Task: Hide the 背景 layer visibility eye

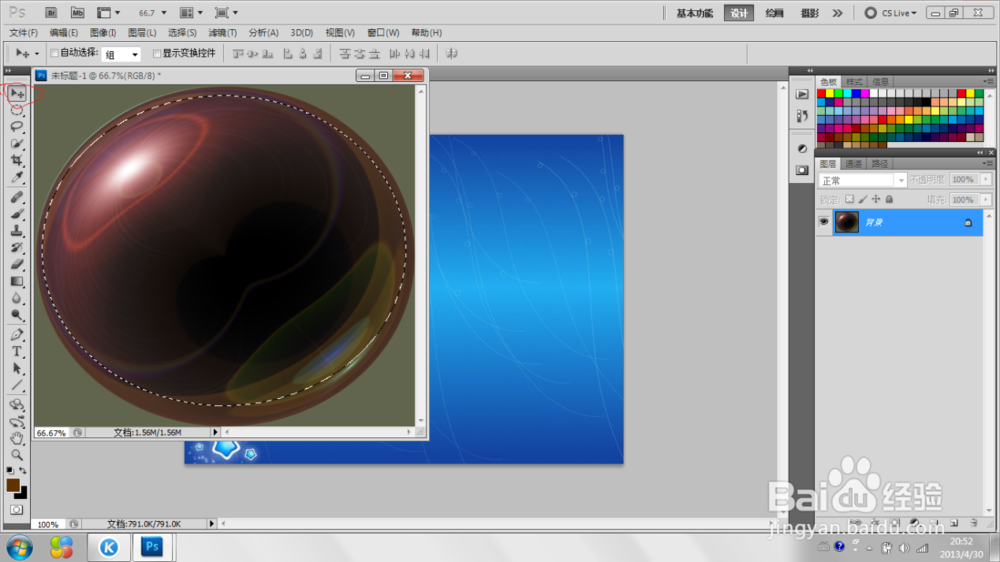Action: click(x=823, y=222)
